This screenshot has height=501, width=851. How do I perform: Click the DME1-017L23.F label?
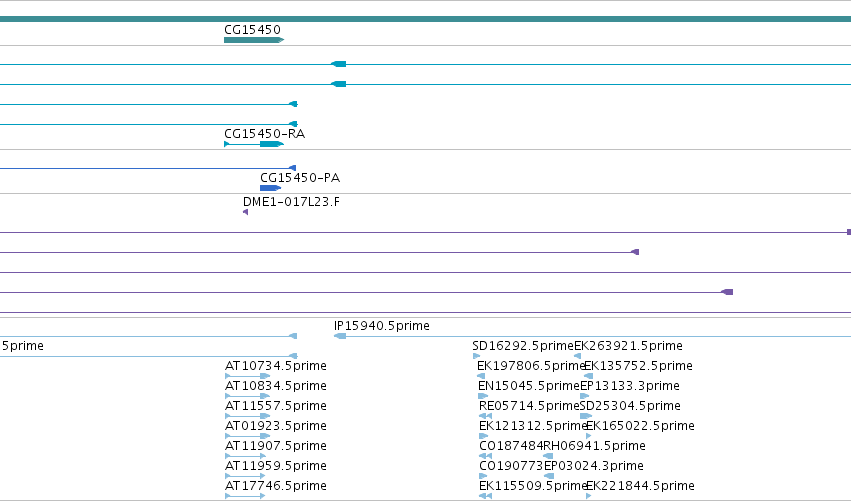pyautogui.click(x=291, y=201)
